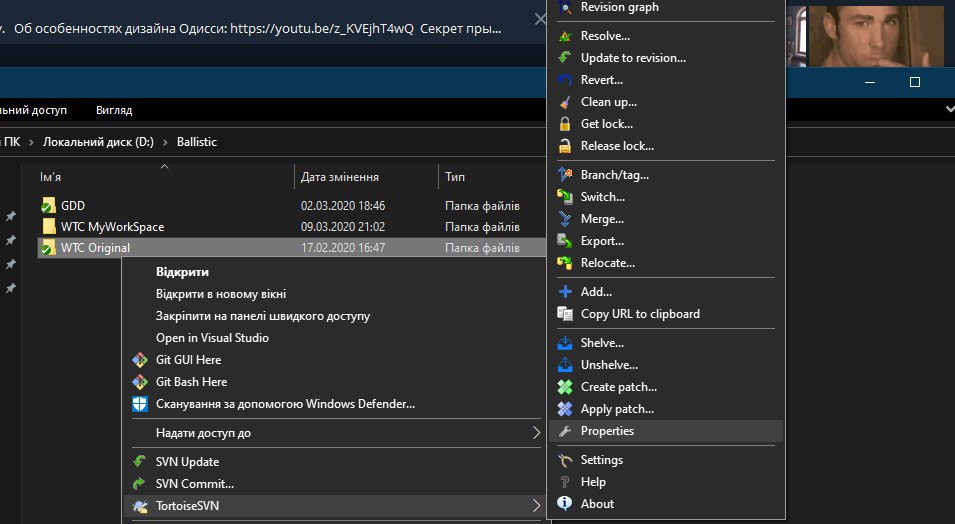Click the Unshelve icon

tap(565, 365)
